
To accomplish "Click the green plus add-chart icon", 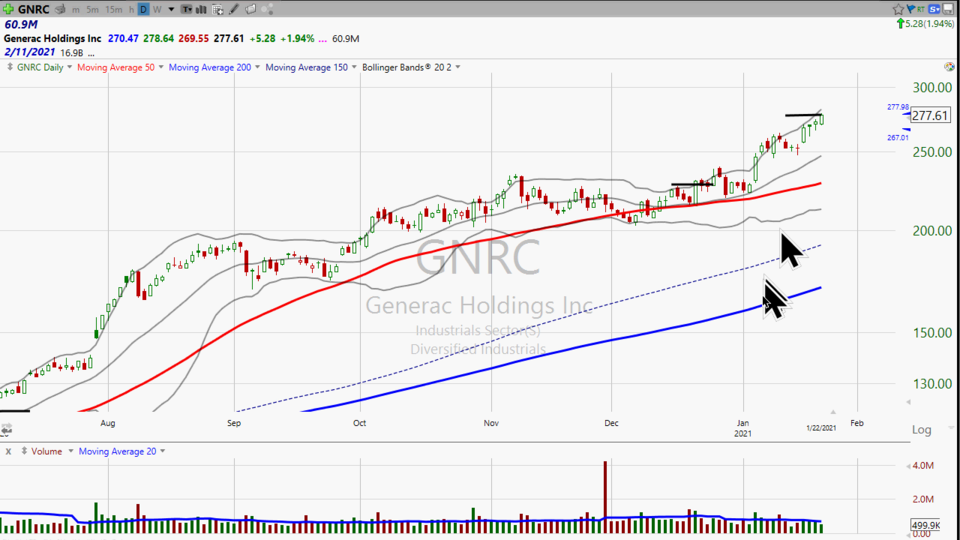I will 8,9.
